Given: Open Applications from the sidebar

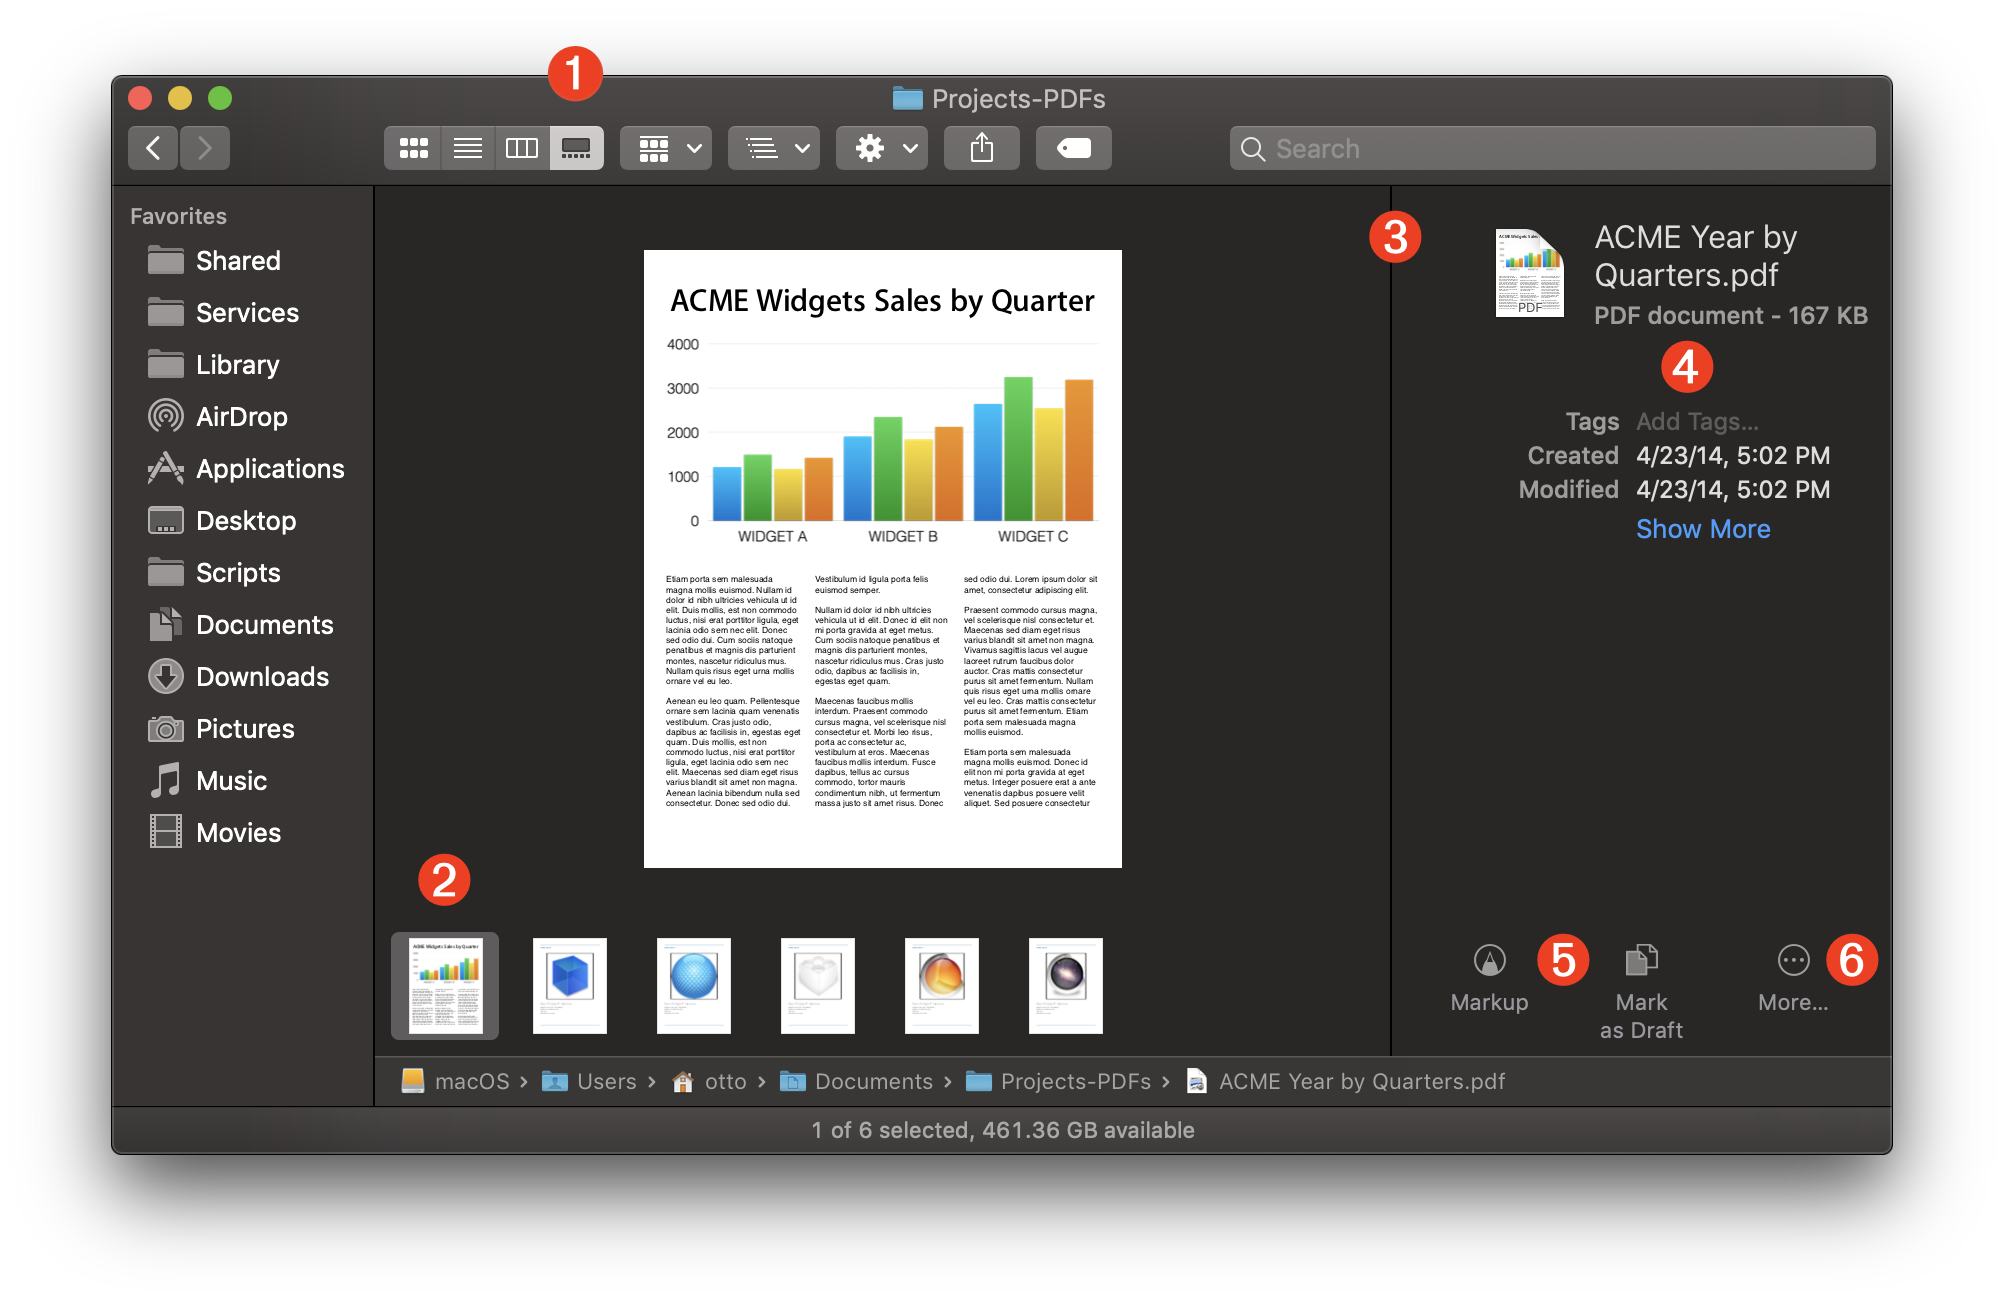Looking at the screenshot, I should (269, 468).
